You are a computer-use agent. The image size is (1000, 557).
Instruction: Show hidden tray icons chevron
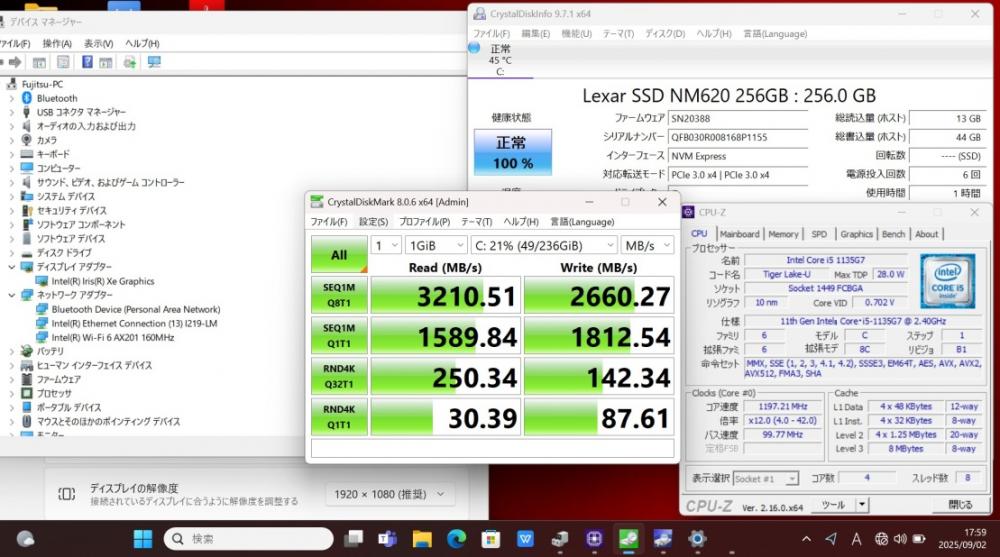806,539
